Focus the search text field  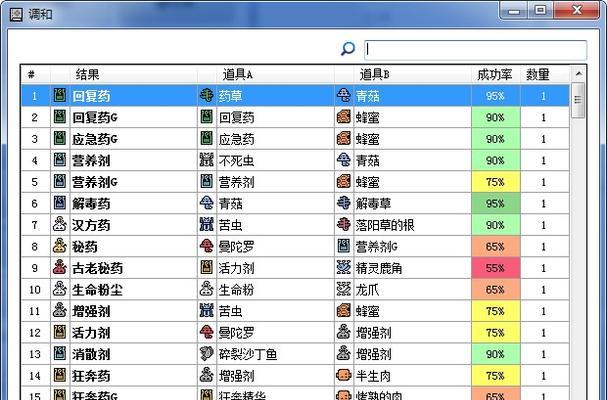(x=475, y=50)
